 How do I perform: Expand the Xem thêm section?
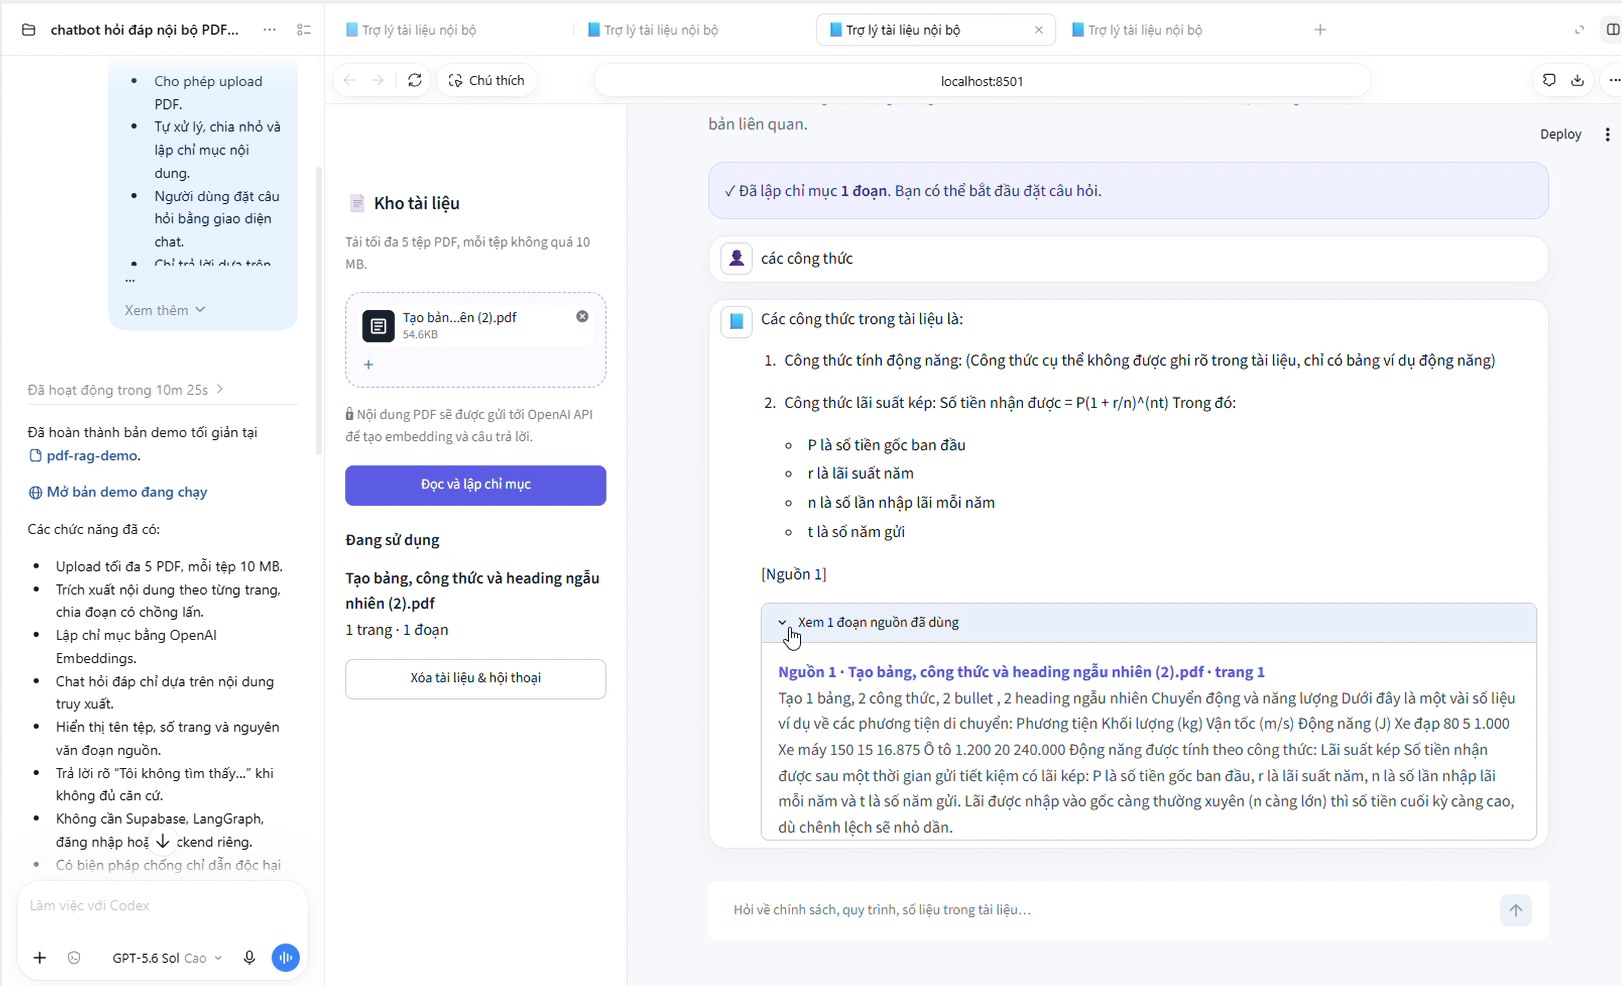pos(165,310)
